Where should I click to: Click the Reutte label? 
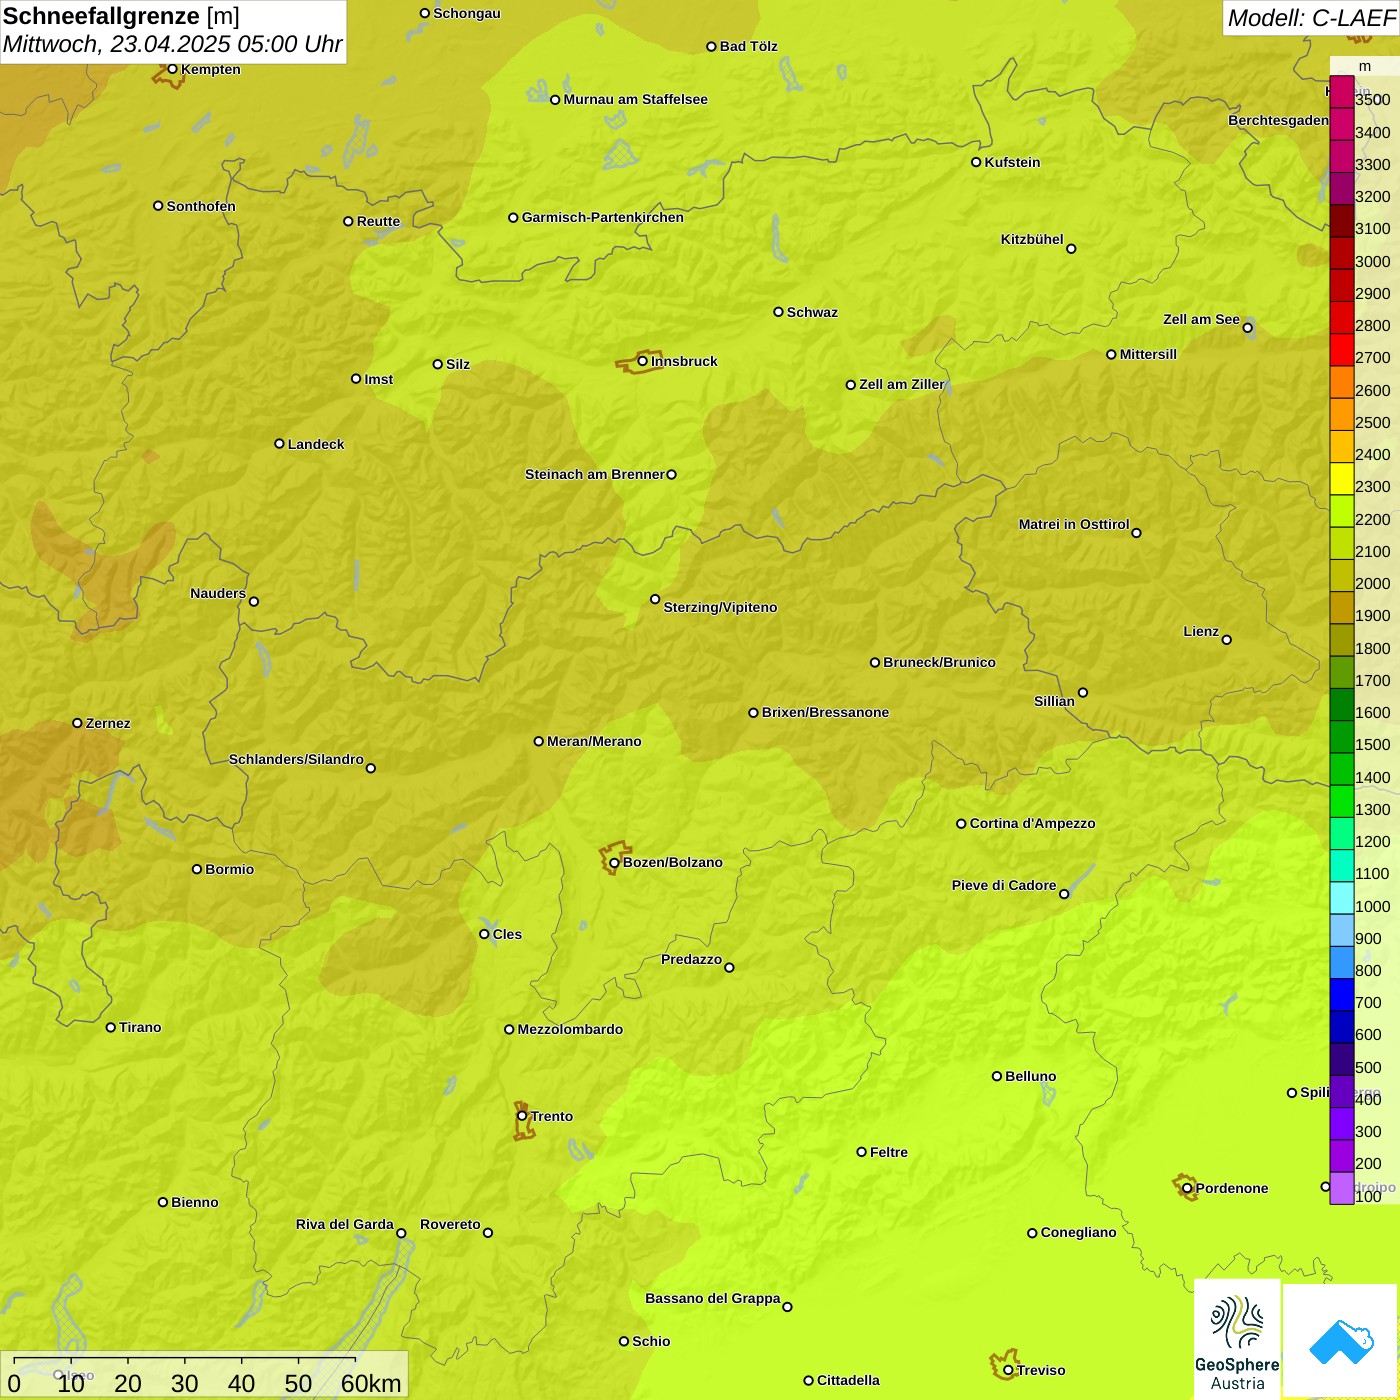point(378,221)
